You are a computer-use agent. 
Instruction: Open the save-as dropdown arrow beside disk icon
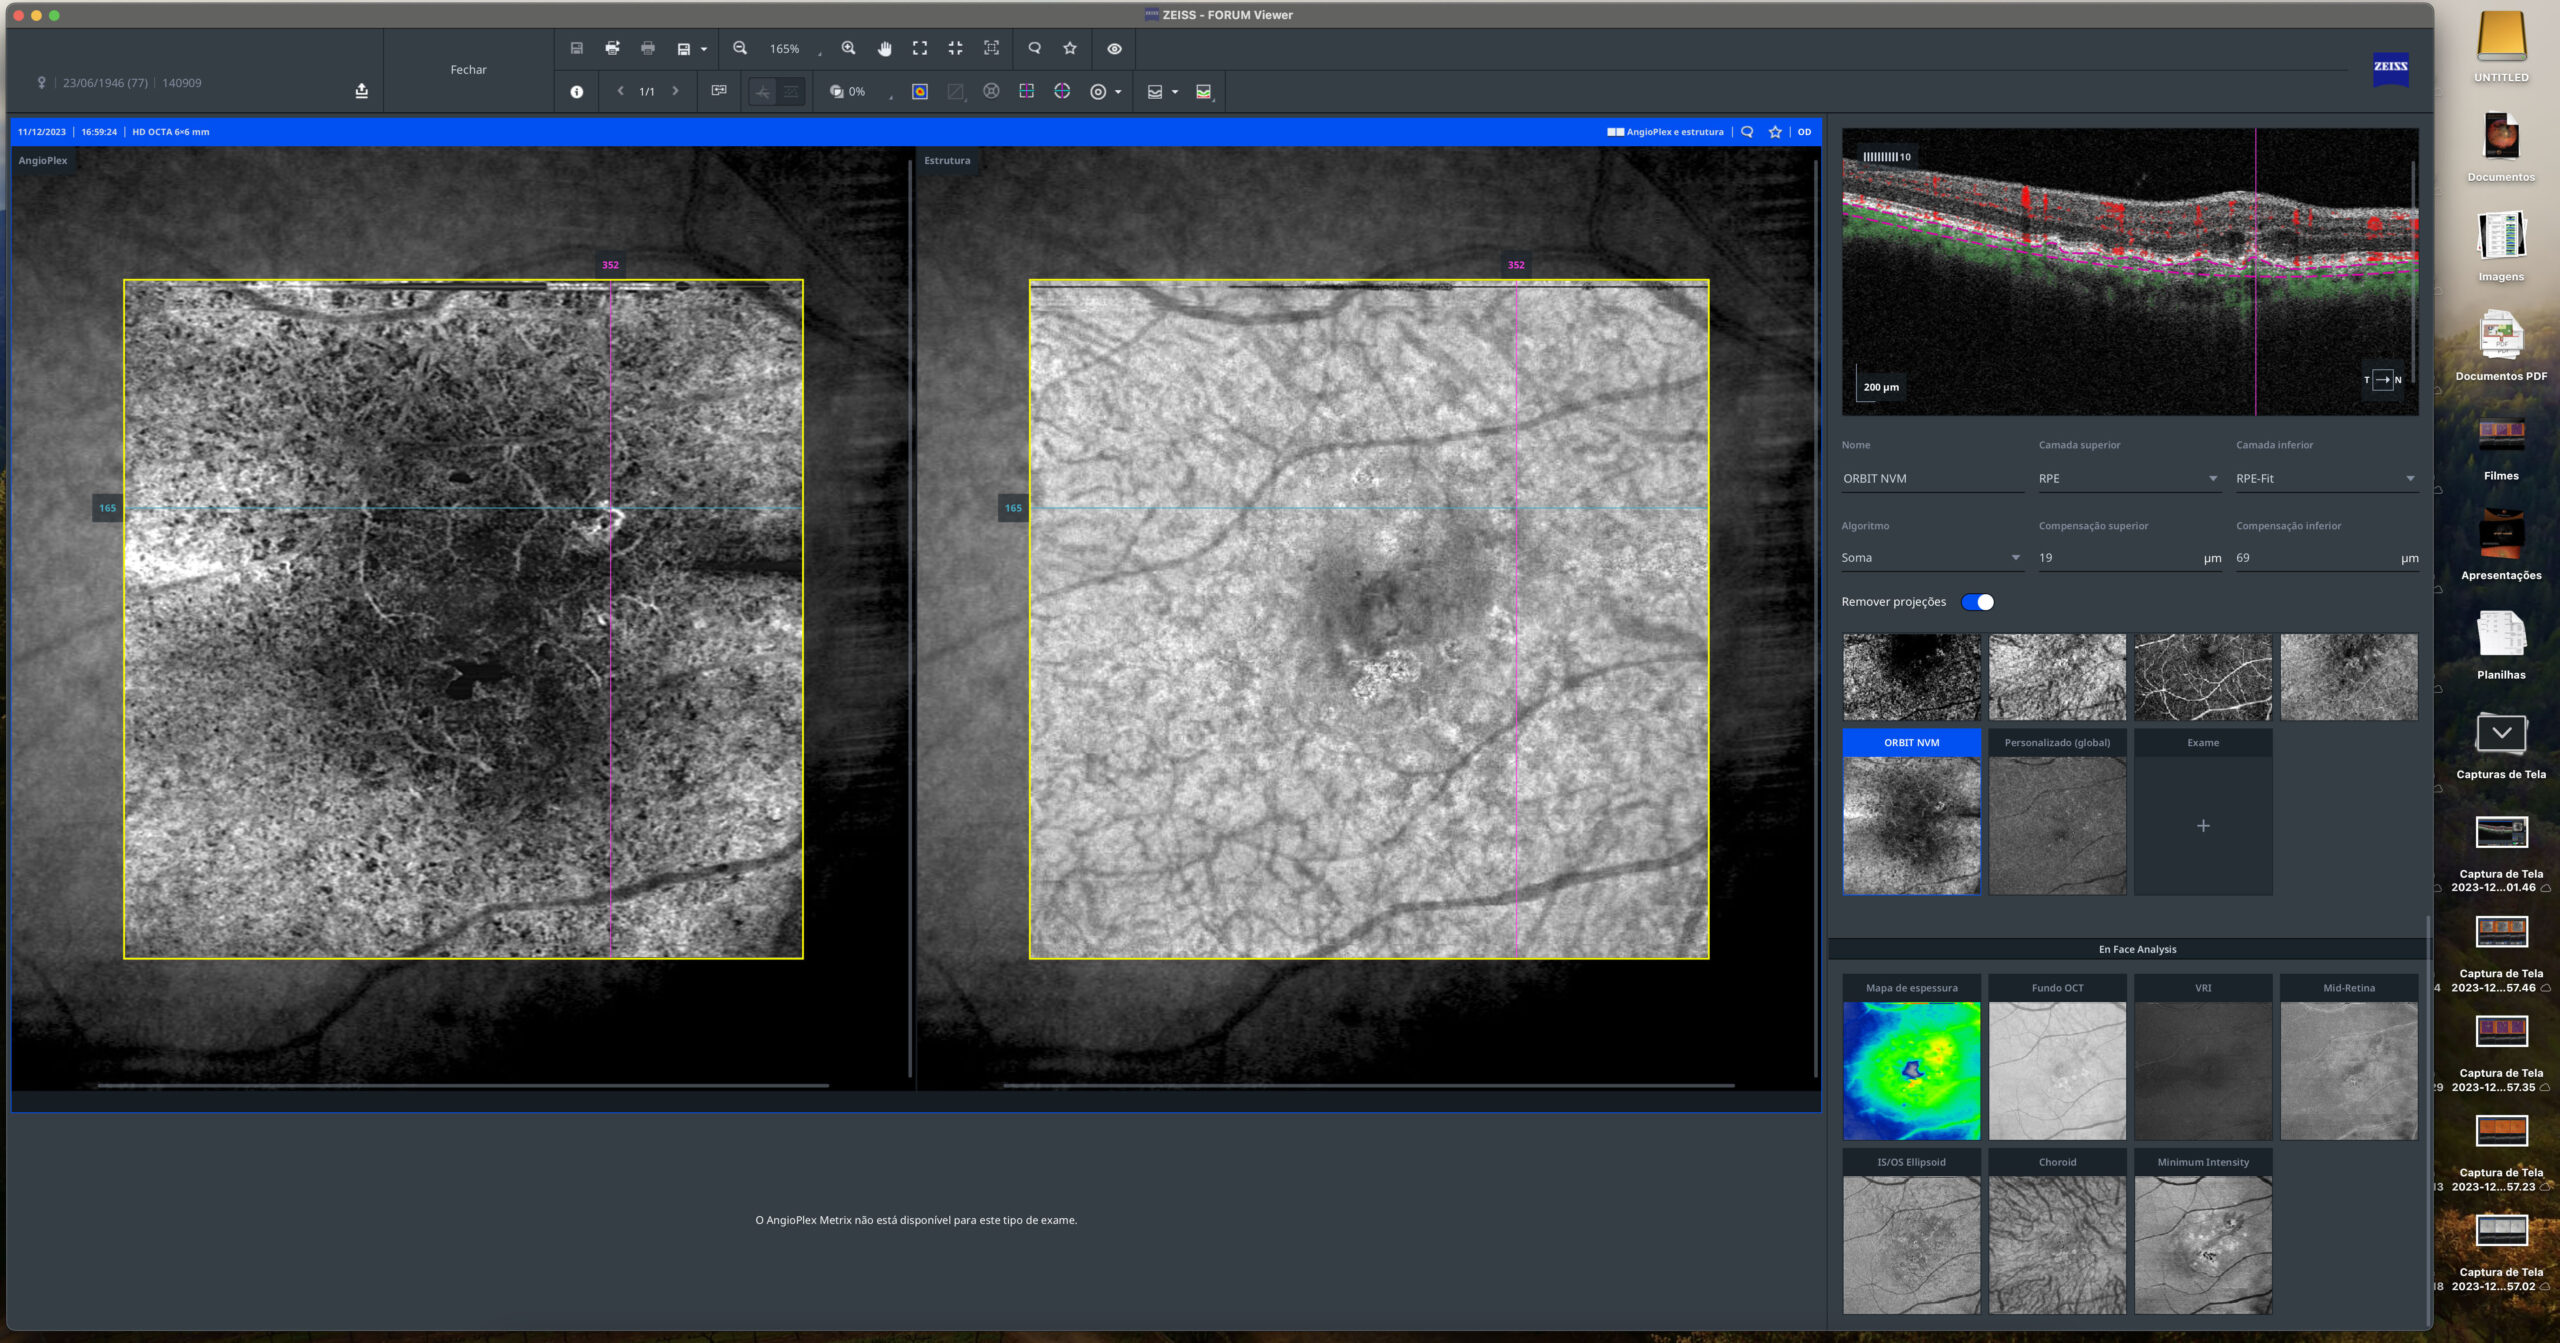click(704, 49)
